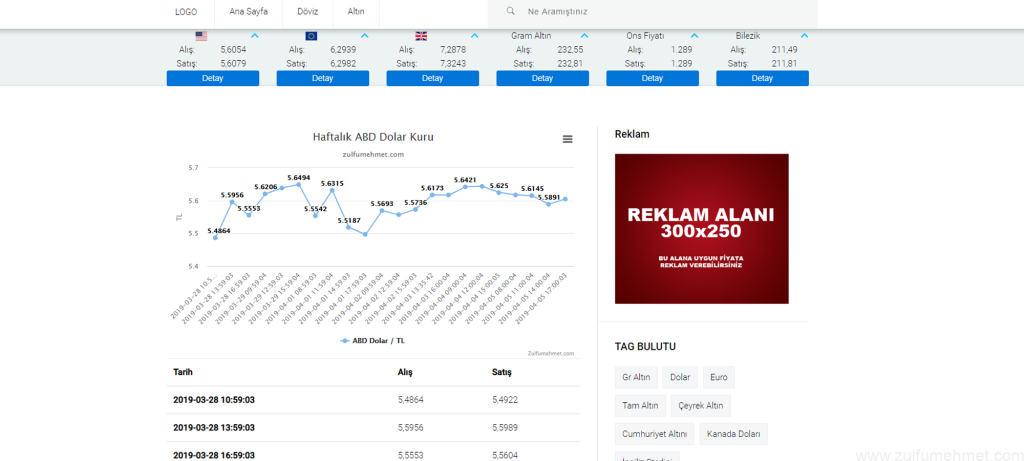Viewport: 1024px width, 461px height.
Task: Click the REKLAM ALANI 300x250 banner
Action: (x=701, y=228)
